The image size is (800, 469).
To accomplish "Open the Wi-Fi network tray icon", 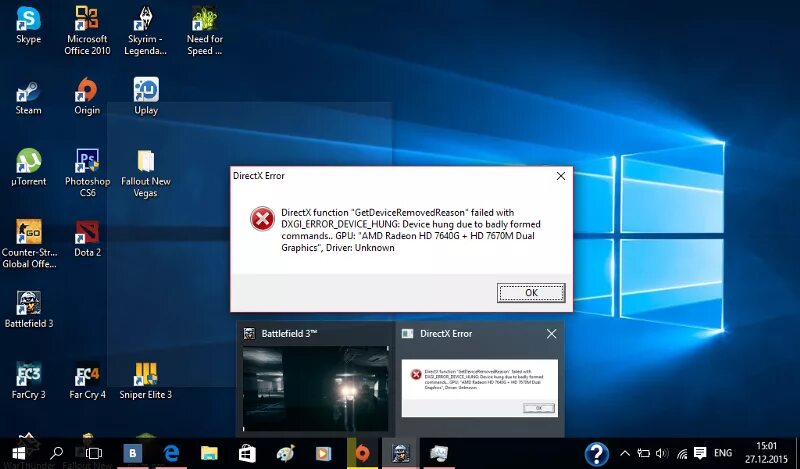I will click(682, 453).
